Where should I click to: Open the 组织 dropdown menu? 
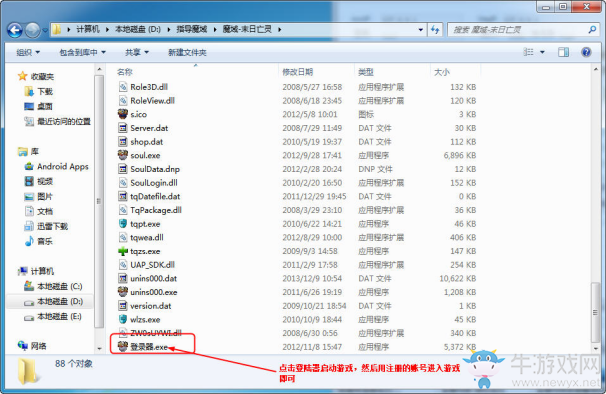tap(28, 52)
